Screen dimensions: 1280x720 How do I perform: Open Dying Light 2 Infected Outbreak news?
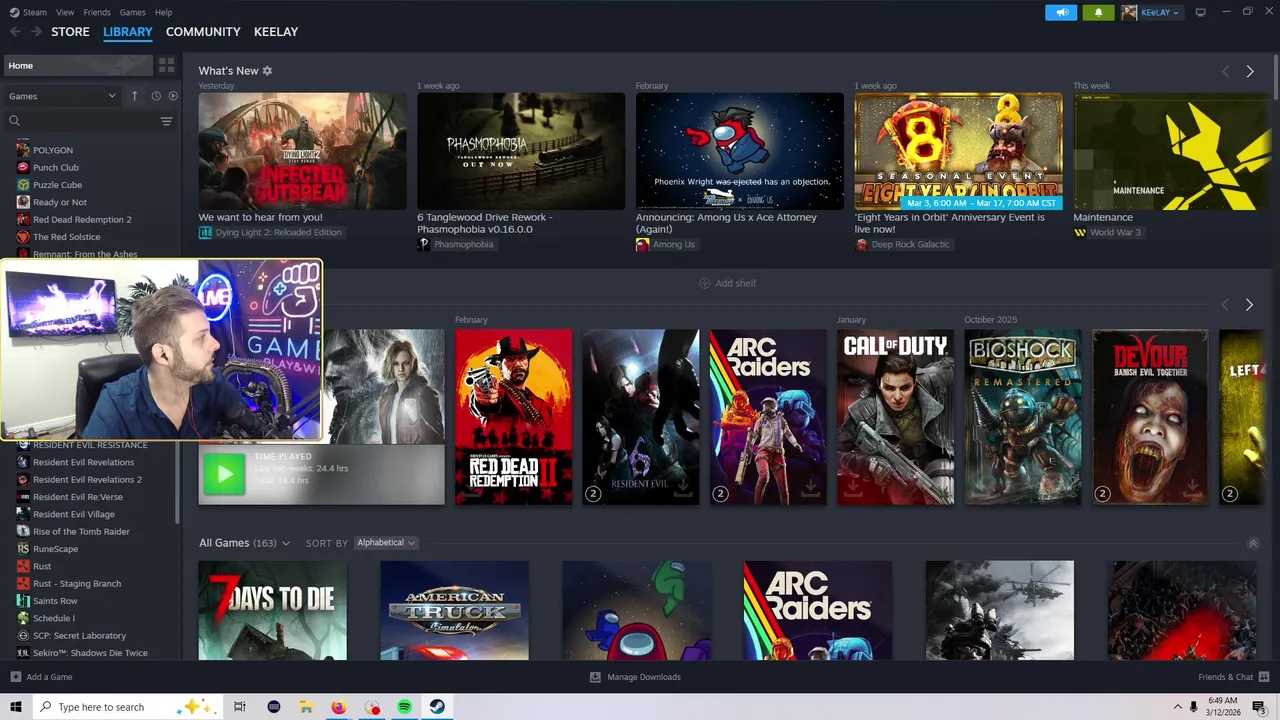(x=302, y=151)
